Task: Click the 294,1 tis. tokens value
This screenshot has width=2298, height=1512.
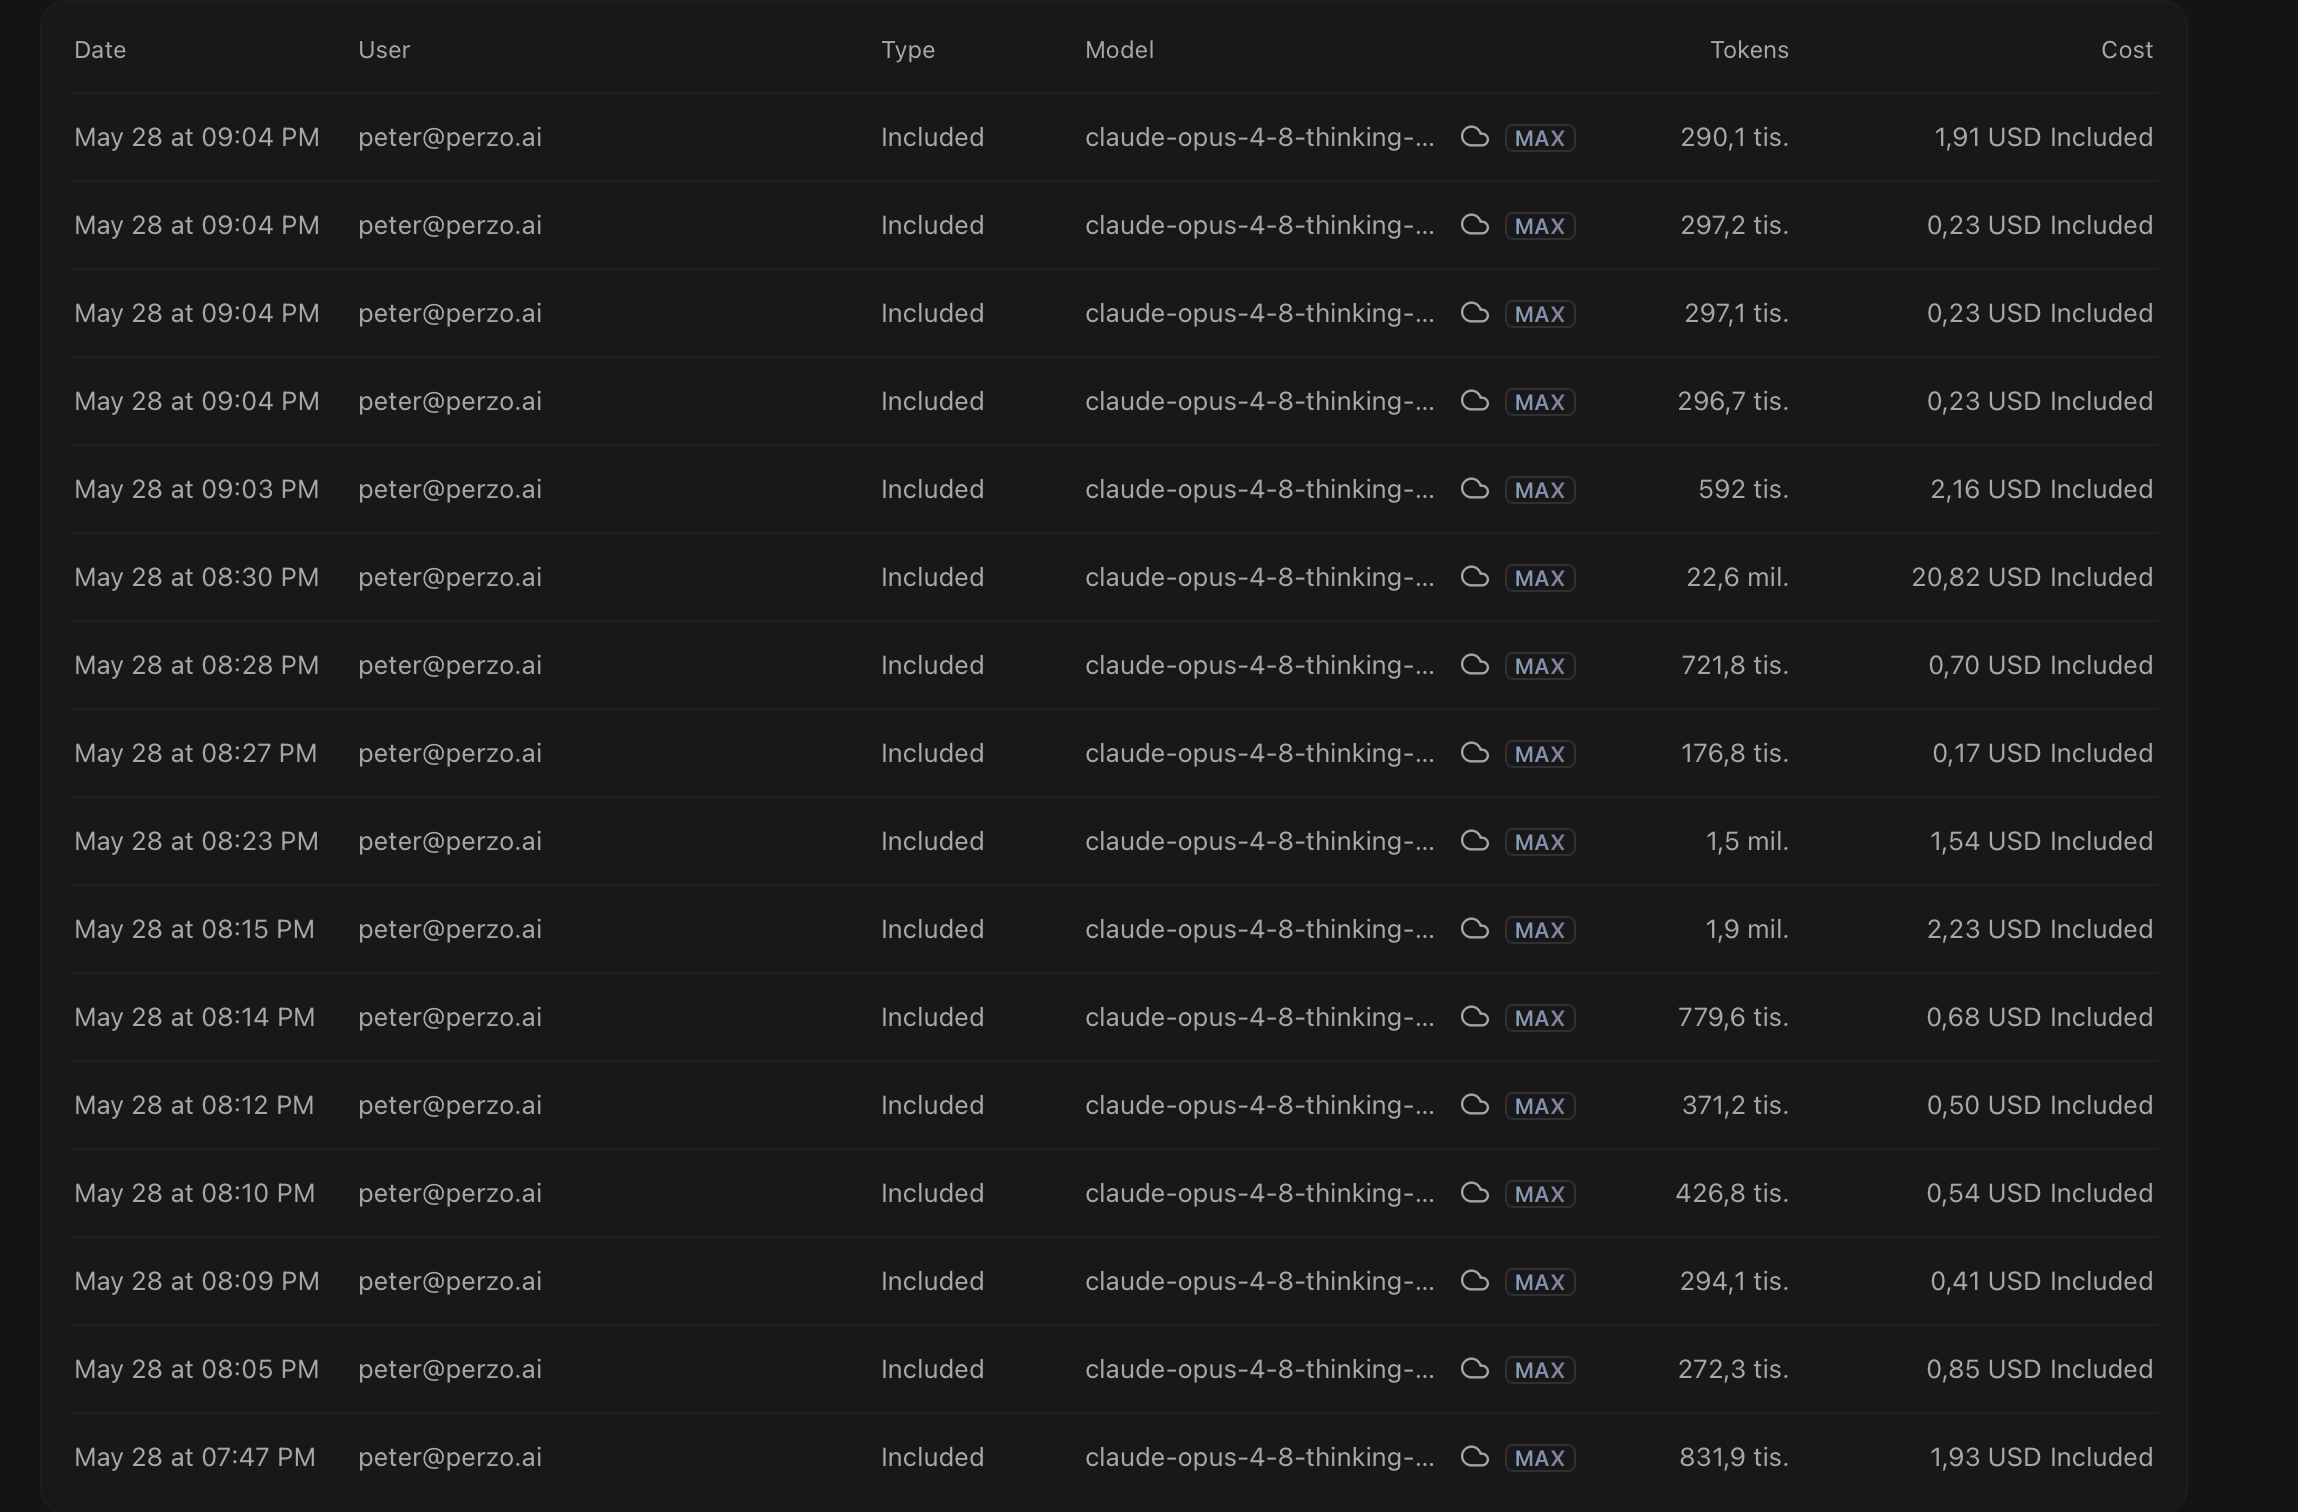Action: click(1735, 1281)
